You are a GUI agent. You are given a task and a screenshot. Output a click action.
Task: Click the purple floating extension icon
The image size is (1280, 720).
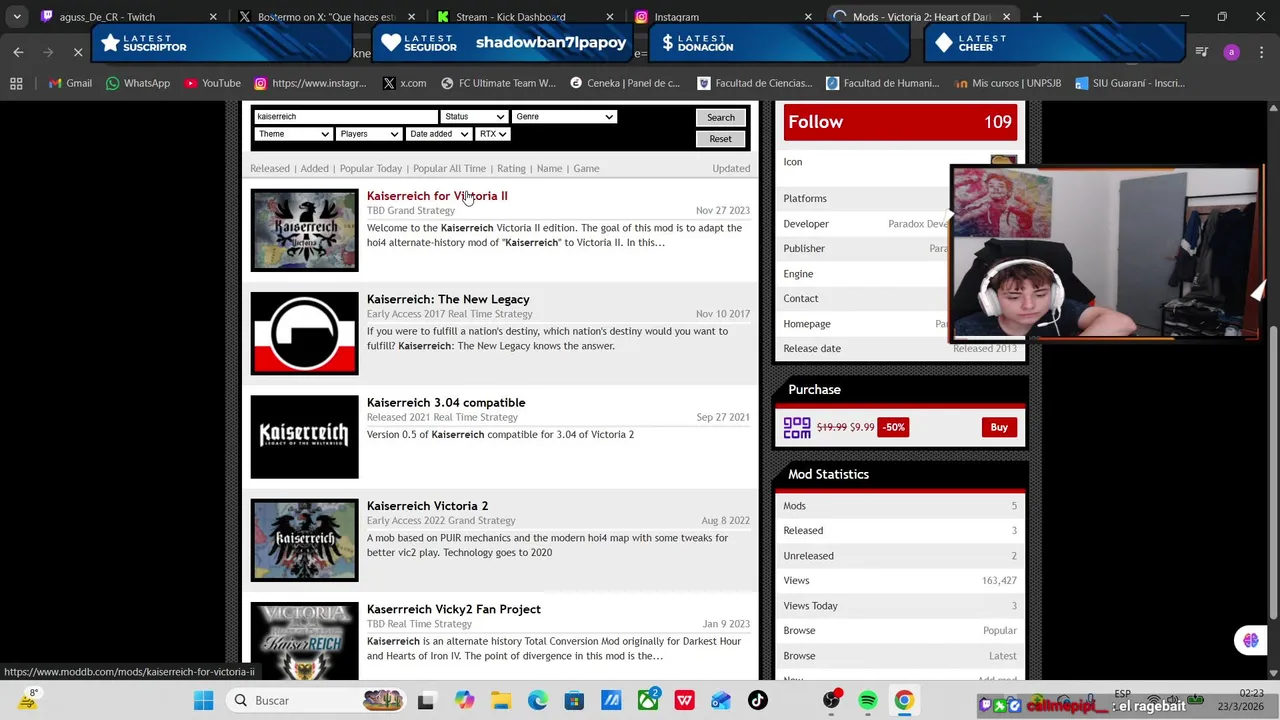1250,641
